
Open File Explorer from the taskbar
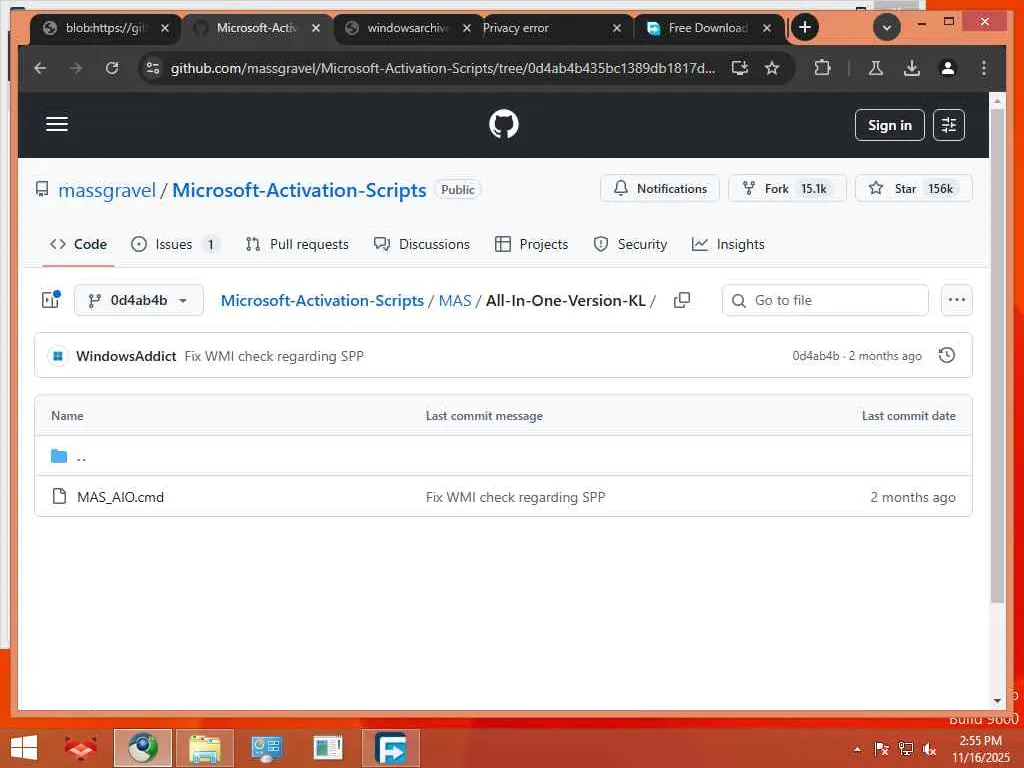point(204,748)
